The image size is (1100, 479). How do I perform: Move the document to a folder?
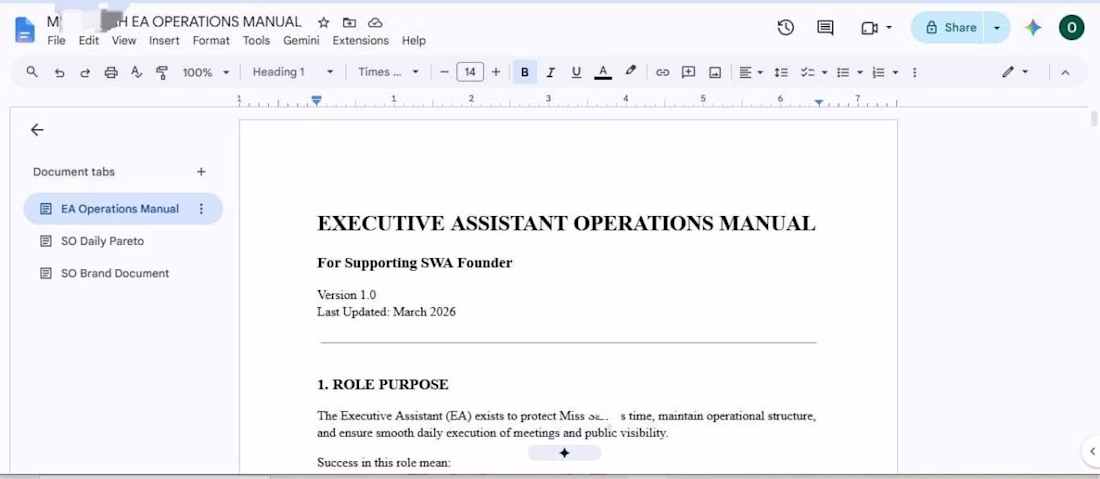(x=349, y=22)
